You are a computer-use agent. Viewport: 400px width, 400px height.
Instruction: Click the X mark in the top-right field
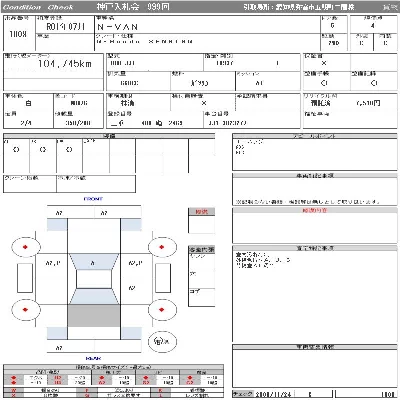pyautogui.click(x=324, y=63)
